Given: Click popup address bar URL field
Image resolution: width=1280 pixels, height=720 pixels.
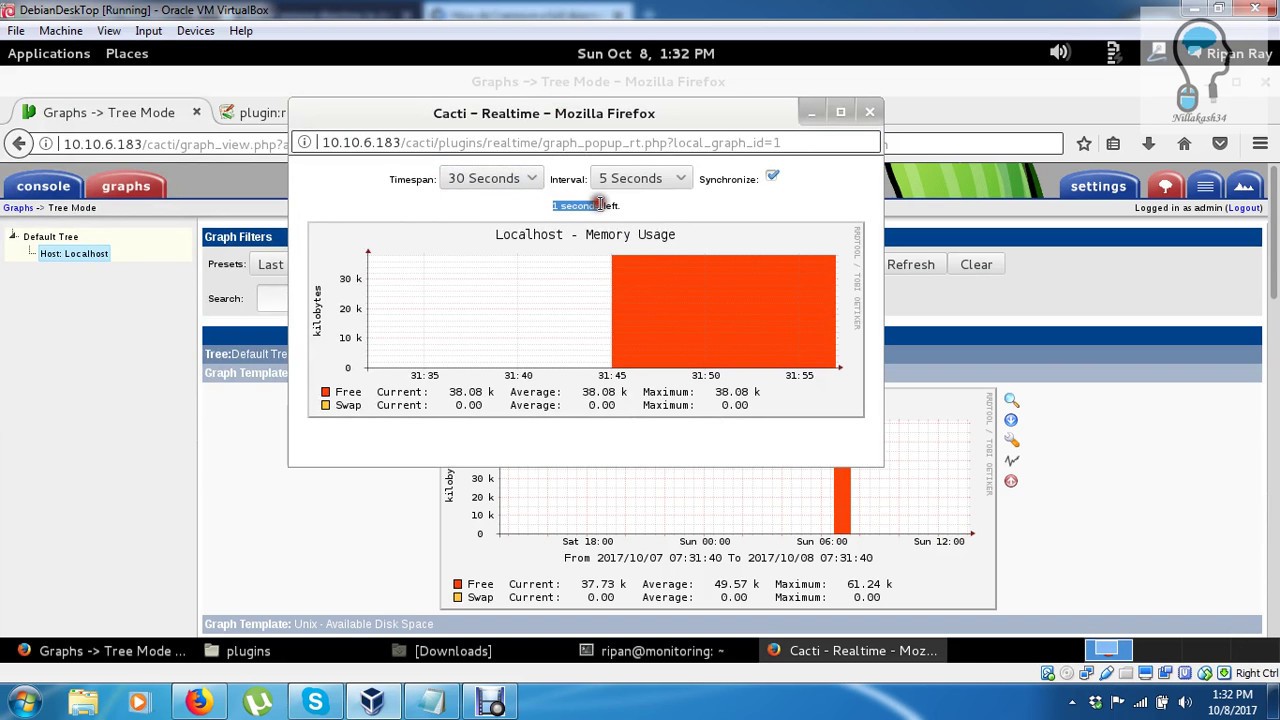Looking at the screenshot, I should pos(586,143).
